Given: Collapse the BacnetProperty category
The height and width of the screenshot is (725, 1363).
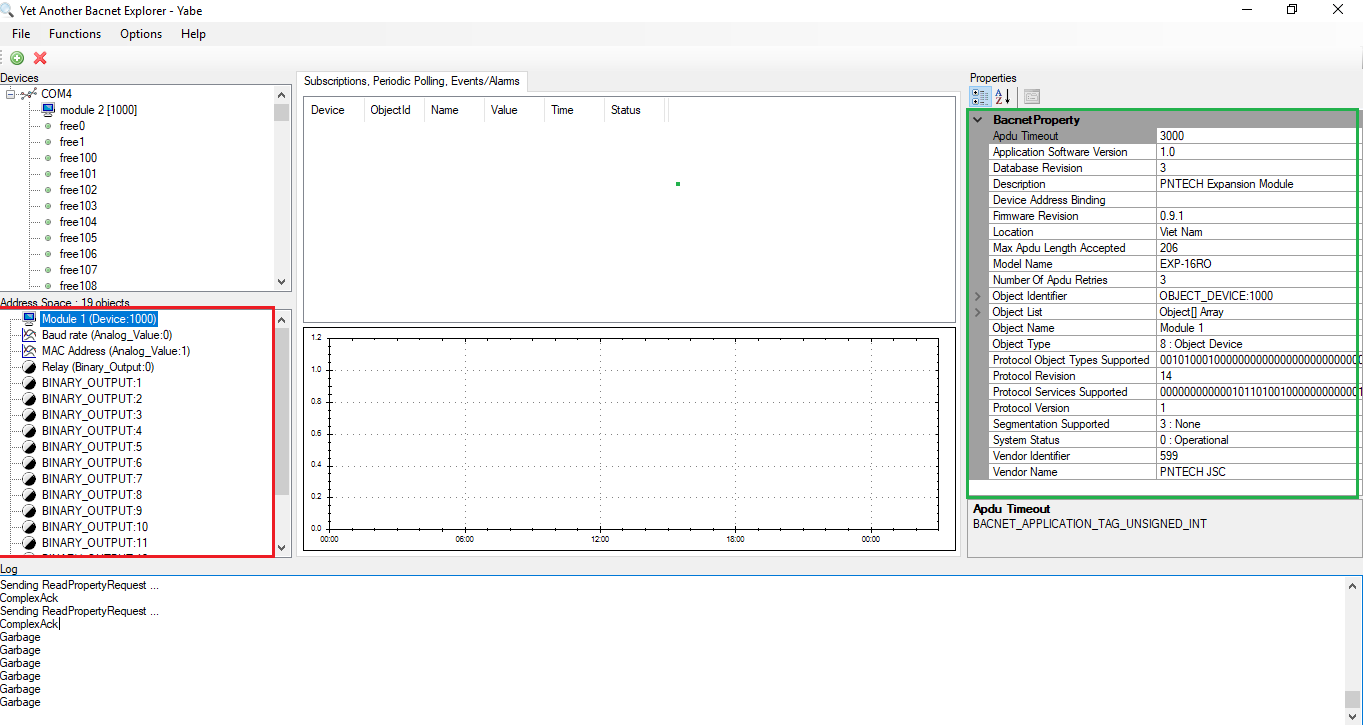Looking at the screenshot, I should [x=978, y=120].
